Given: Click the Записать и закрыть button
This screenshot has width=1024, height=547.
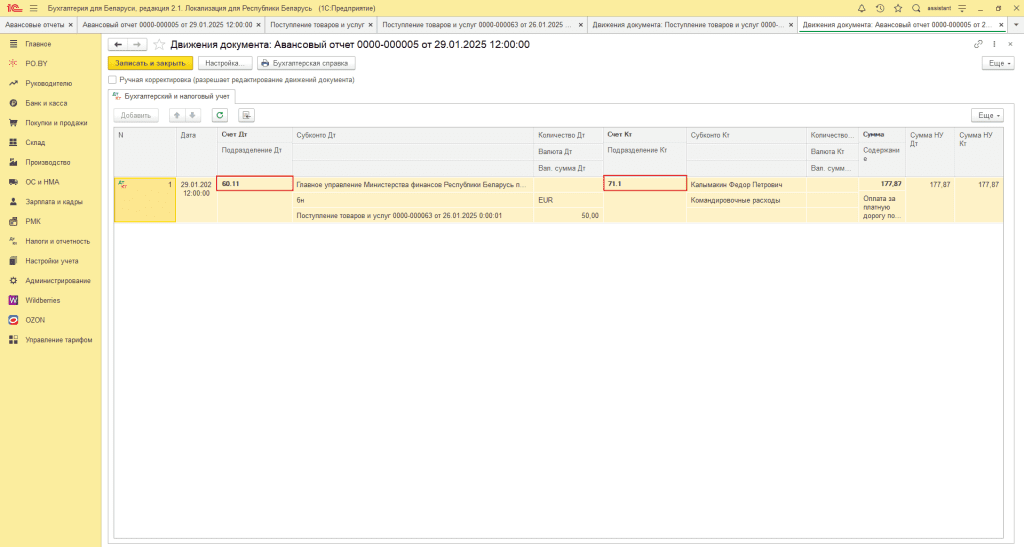Looking at the screenshot, I should [x=150, y=62].
